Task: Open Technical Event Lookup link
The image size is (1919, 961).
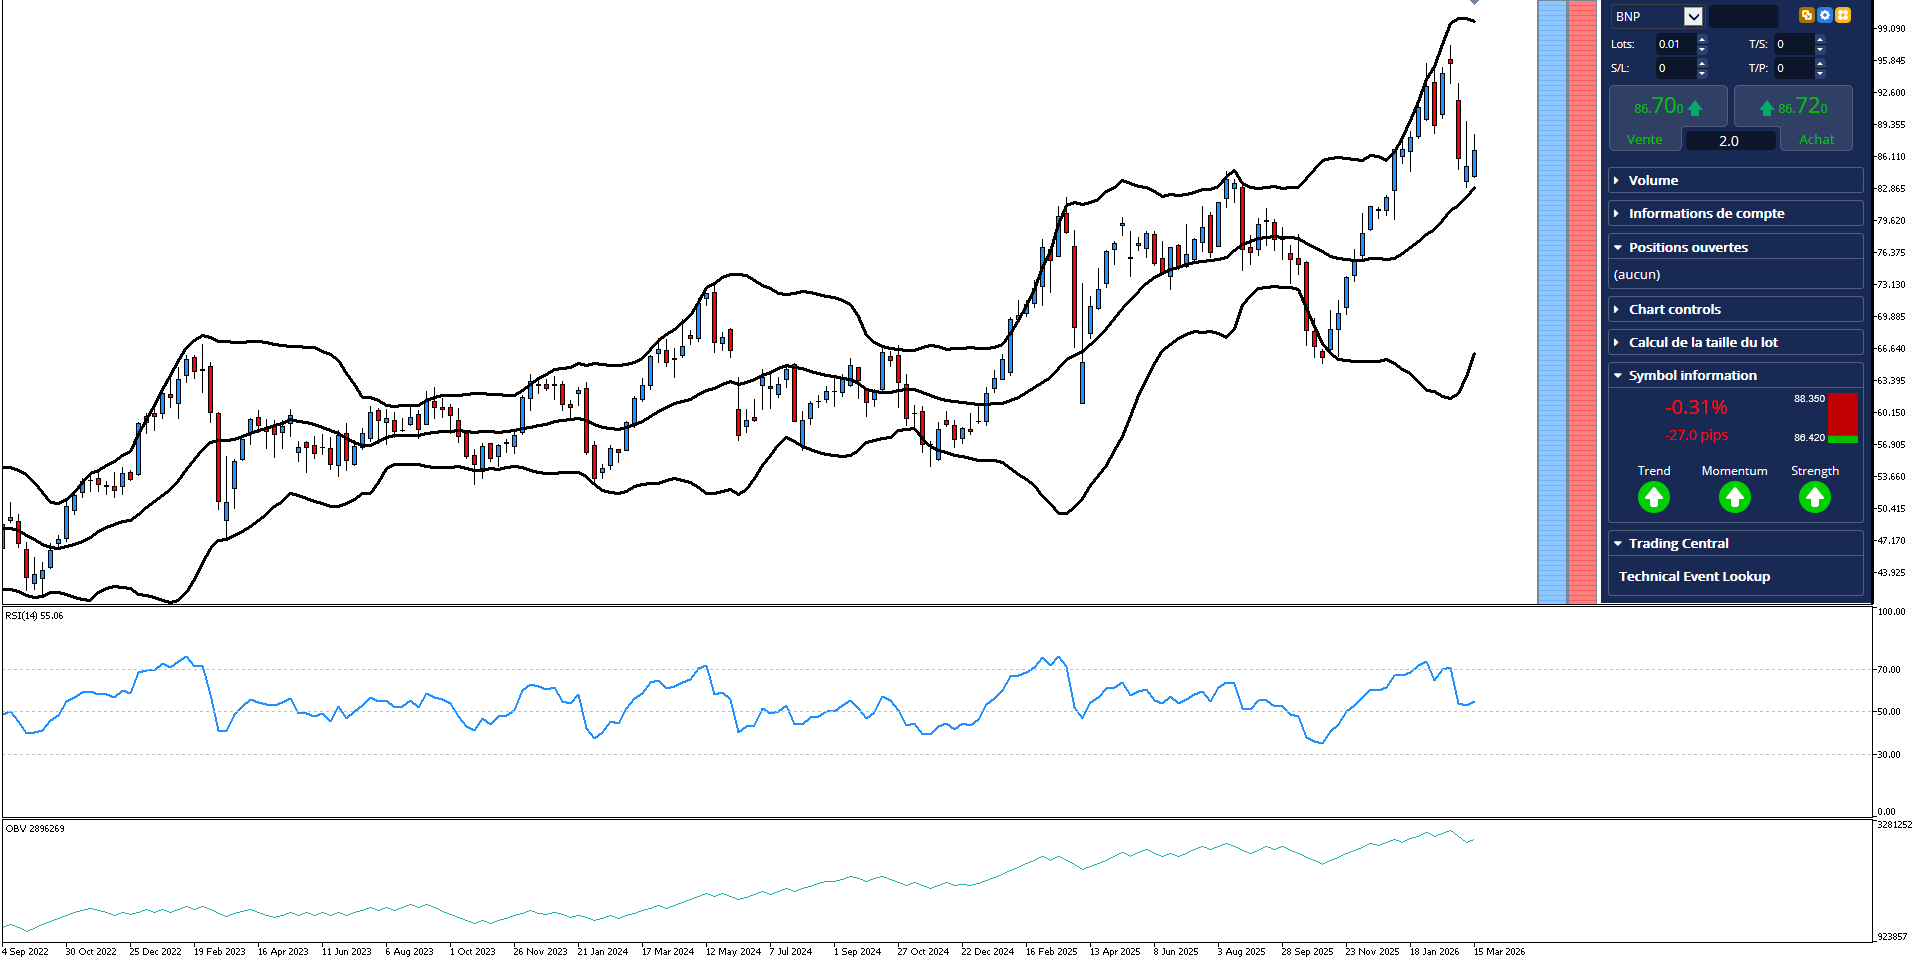Action: (1694, 576)
